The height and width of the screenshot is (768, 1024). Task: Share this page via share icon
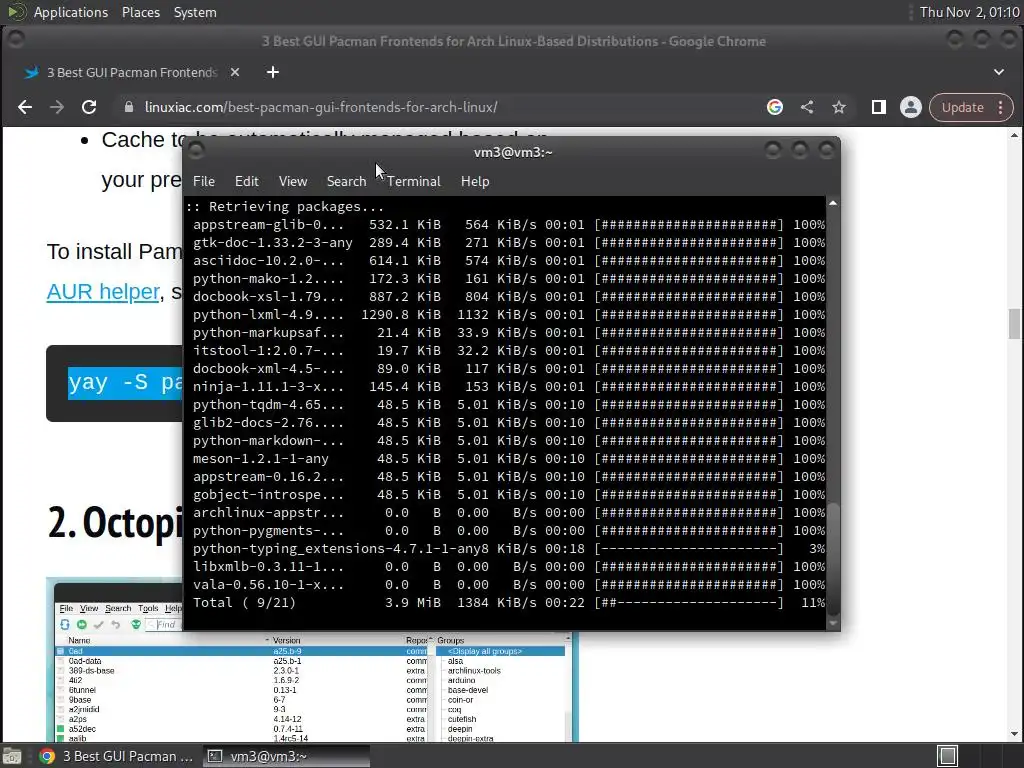coord(807,107)
